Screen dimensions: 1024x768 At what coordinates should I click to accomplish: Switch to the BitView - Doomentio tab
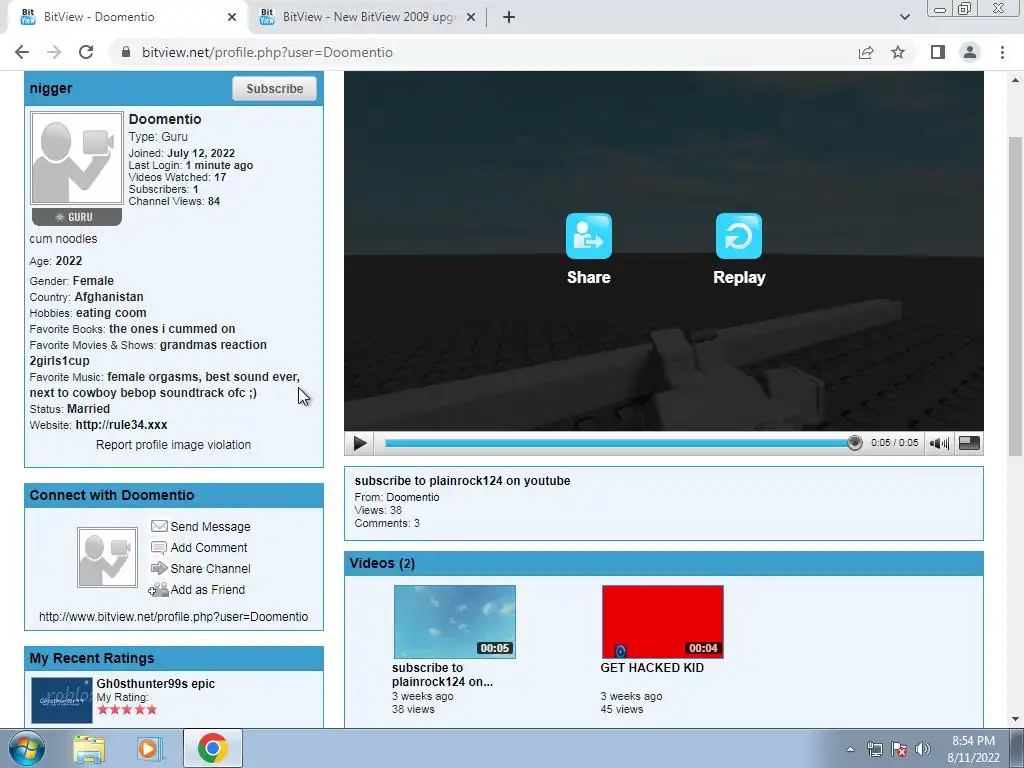pyautogui.click(x=124, y=17)
